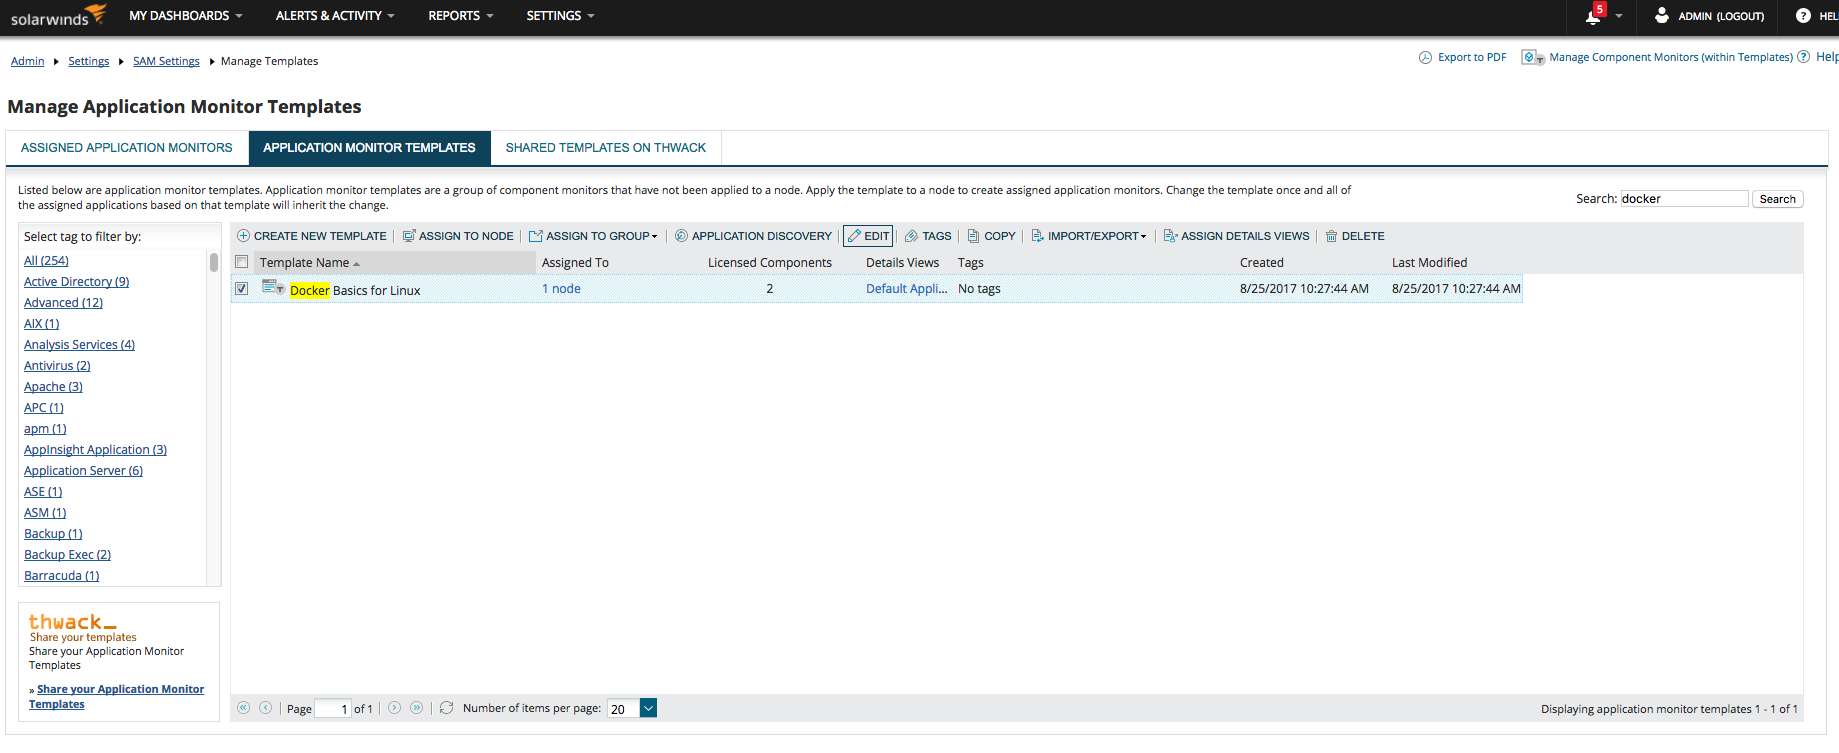Click the Edit pencil icon
The height and width of the screenshot is (753, 1839).
pyautogui.click(x=854, y=236)
